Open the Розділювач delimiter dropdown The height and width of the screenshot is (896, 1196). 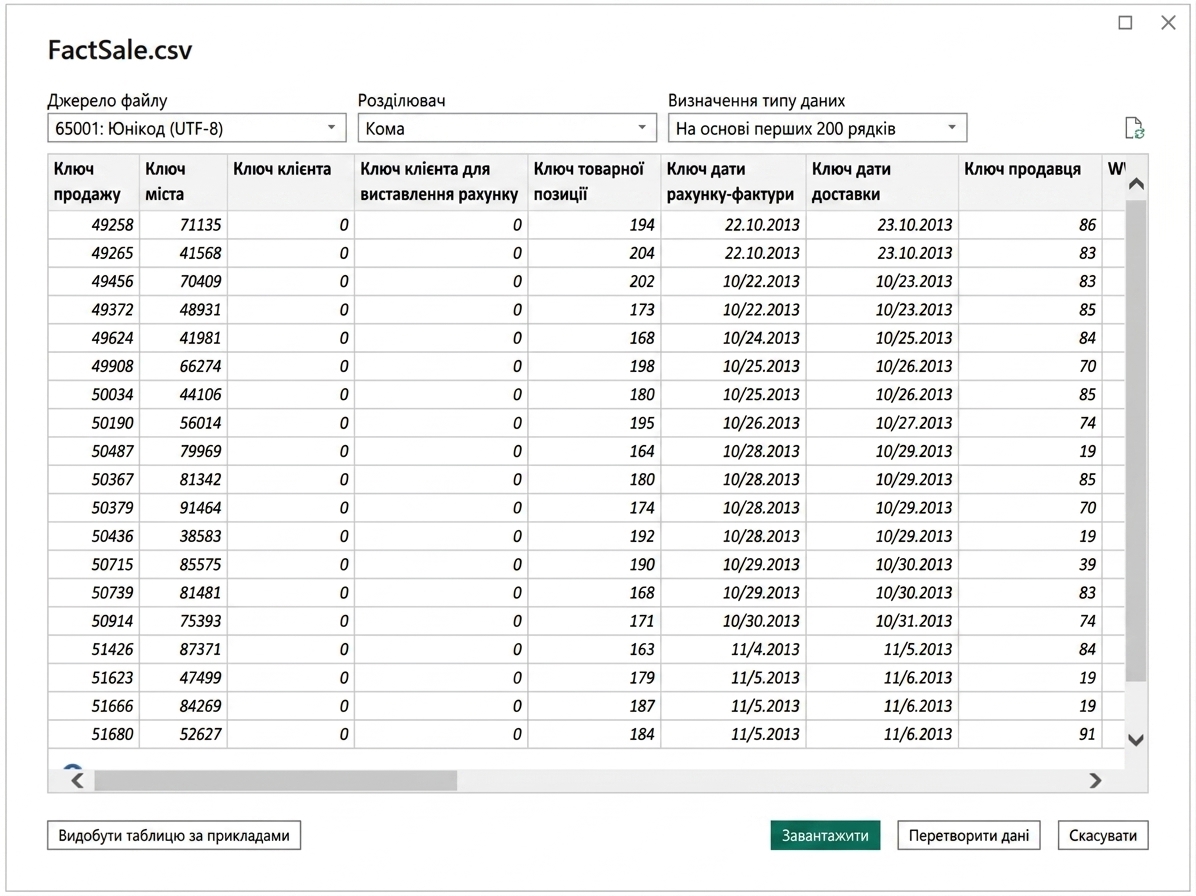(x=507, y=128)
